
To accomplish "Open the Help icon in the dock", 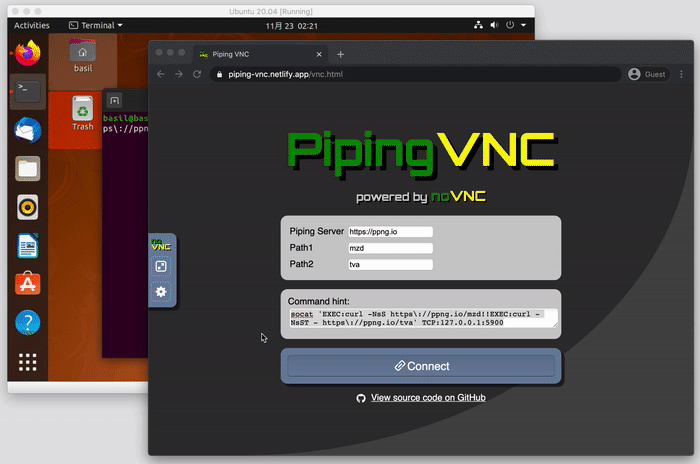I will click(28, 322).
